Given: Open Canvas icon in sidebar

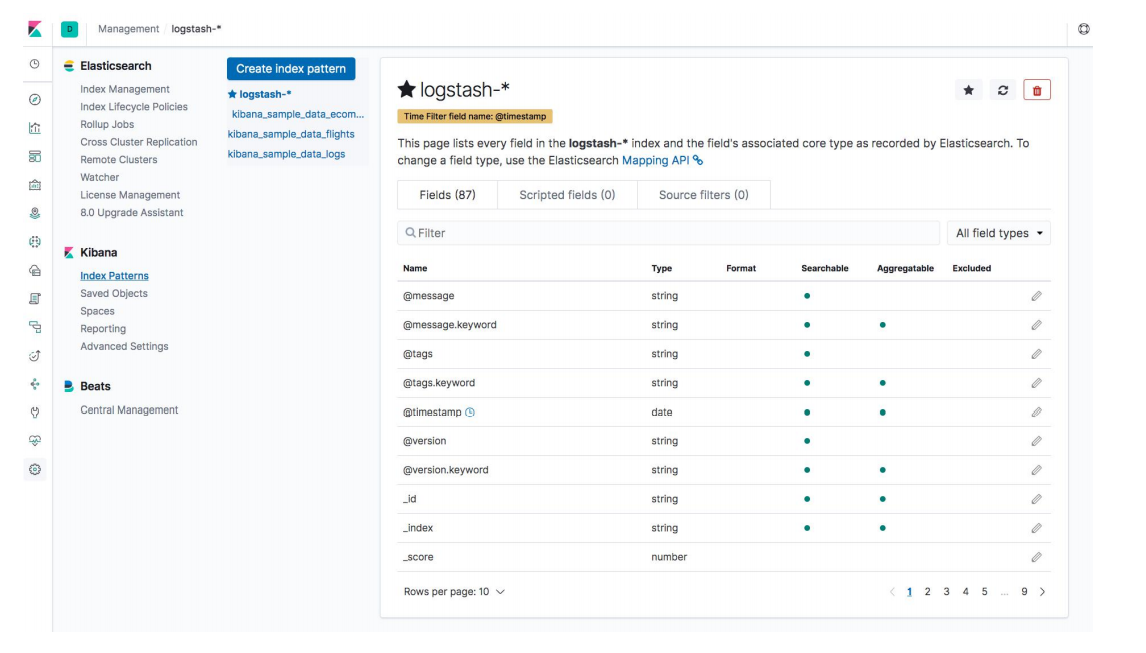Looking at the screenshot, I should click(34, 185).
